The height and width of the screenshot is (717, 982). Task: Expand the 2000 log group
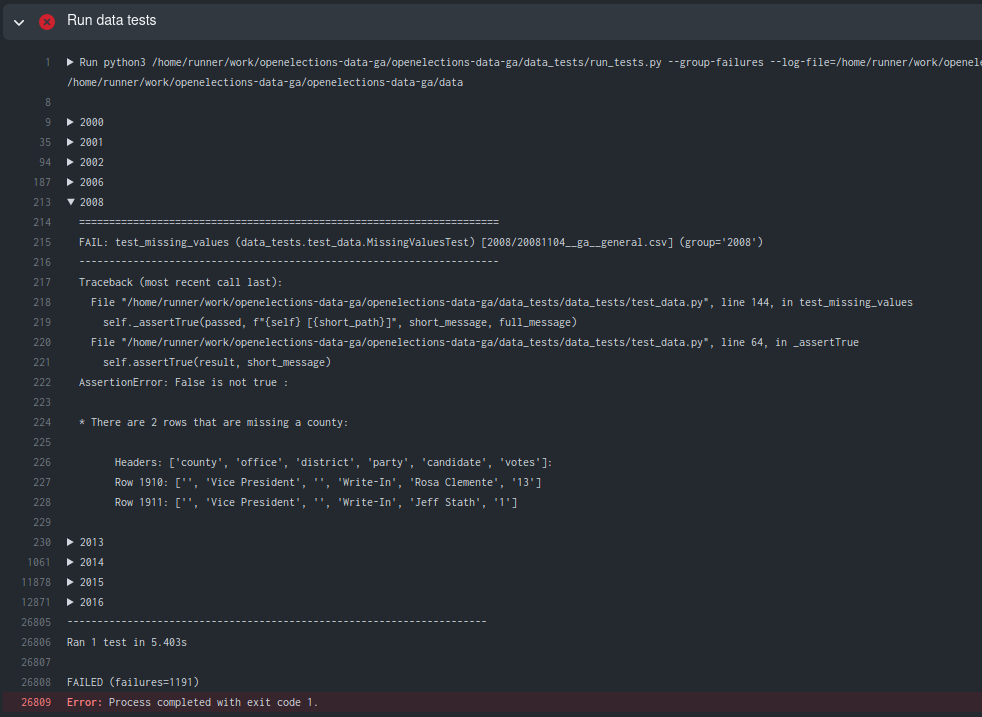70,122
